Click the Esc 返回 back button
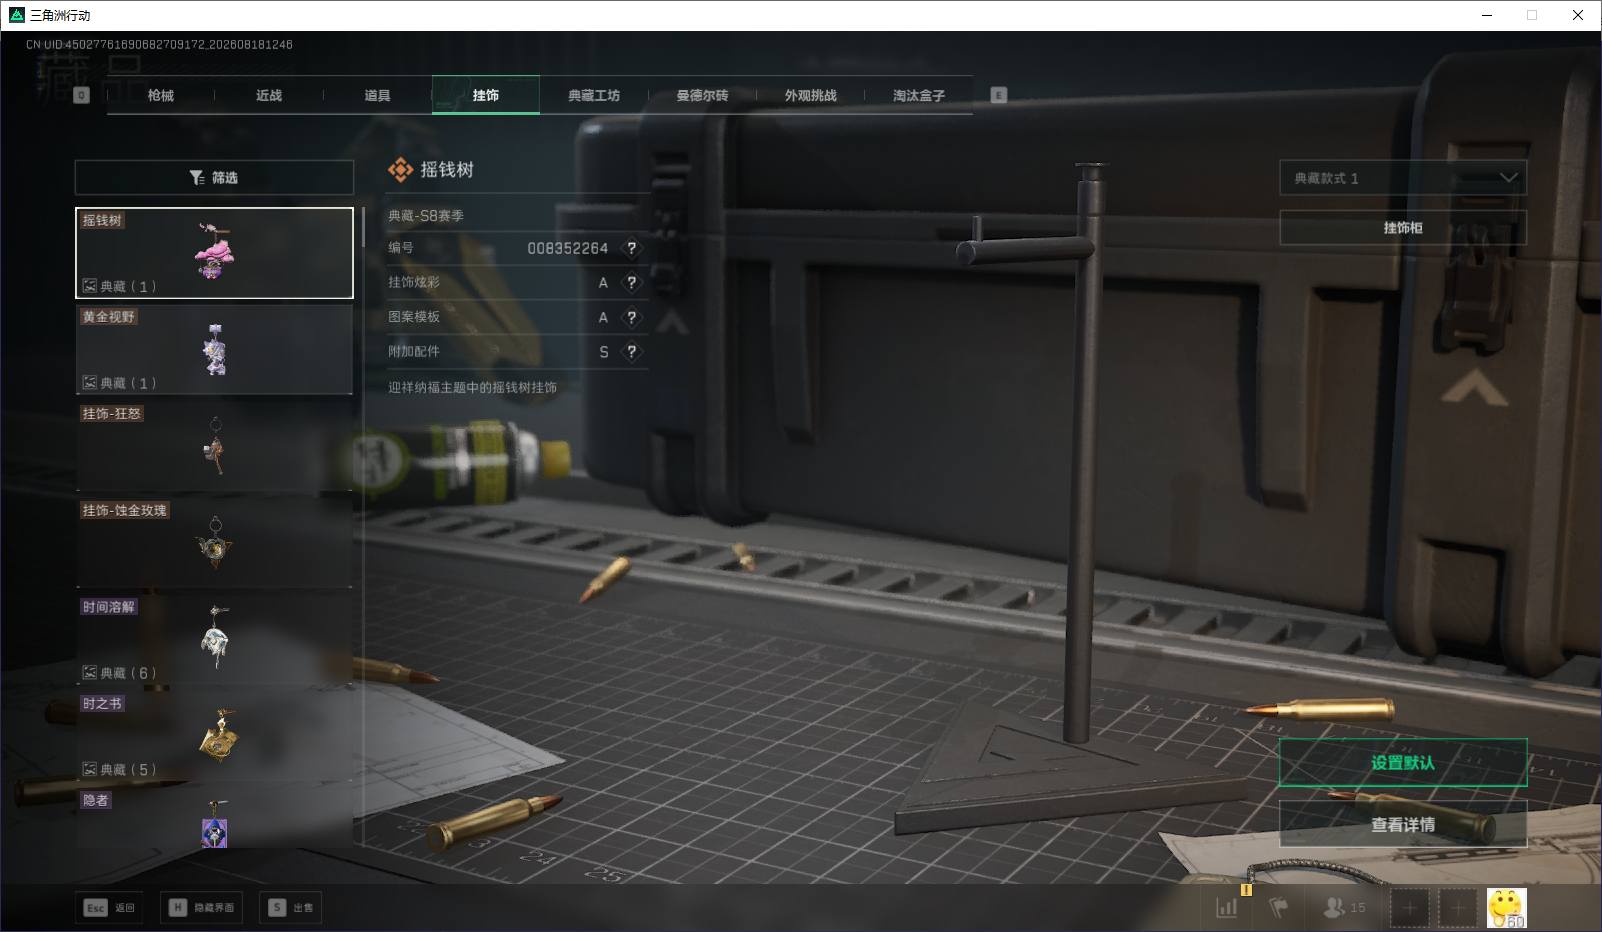Viewport: 1602px width, 932px height. [109, 908]
